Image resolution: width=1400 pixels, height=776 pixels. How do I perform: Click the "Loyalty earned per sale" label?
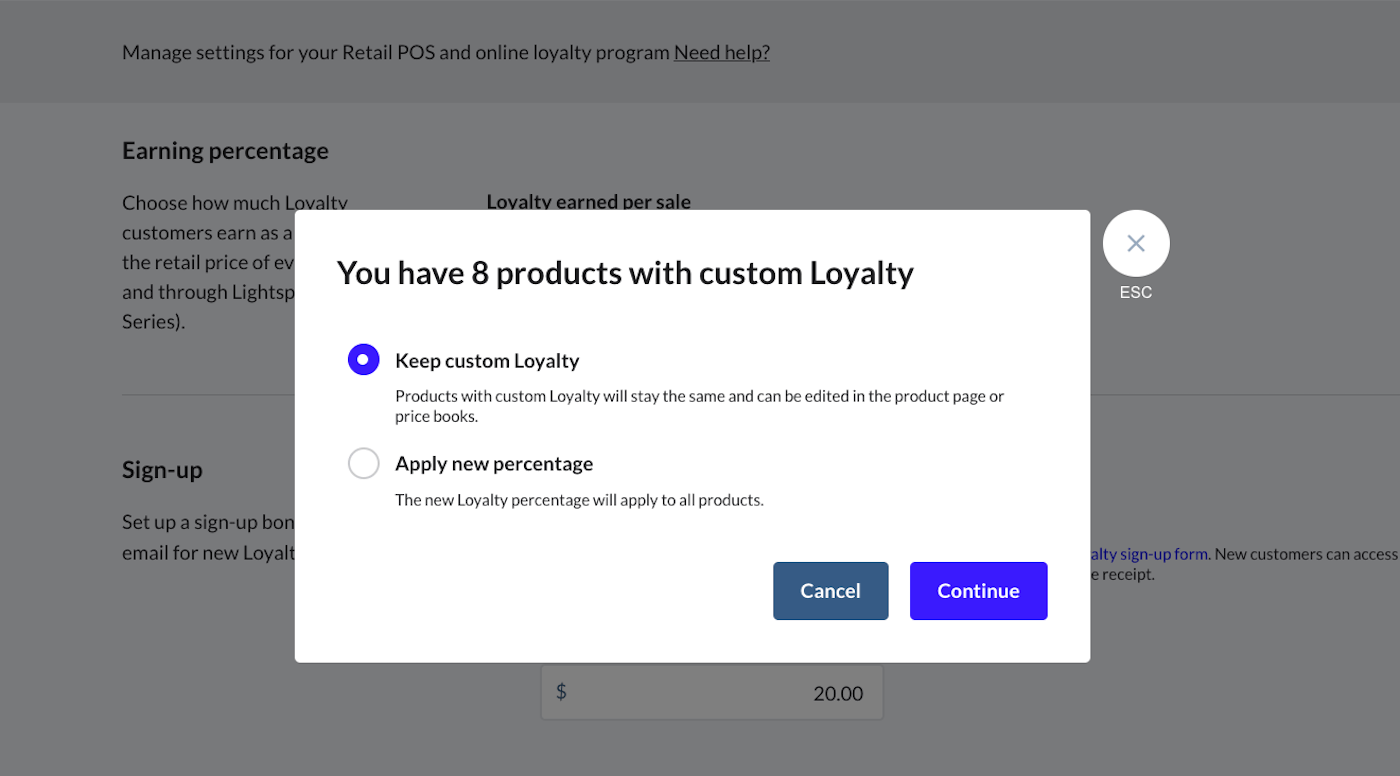(x=588, y=201)
